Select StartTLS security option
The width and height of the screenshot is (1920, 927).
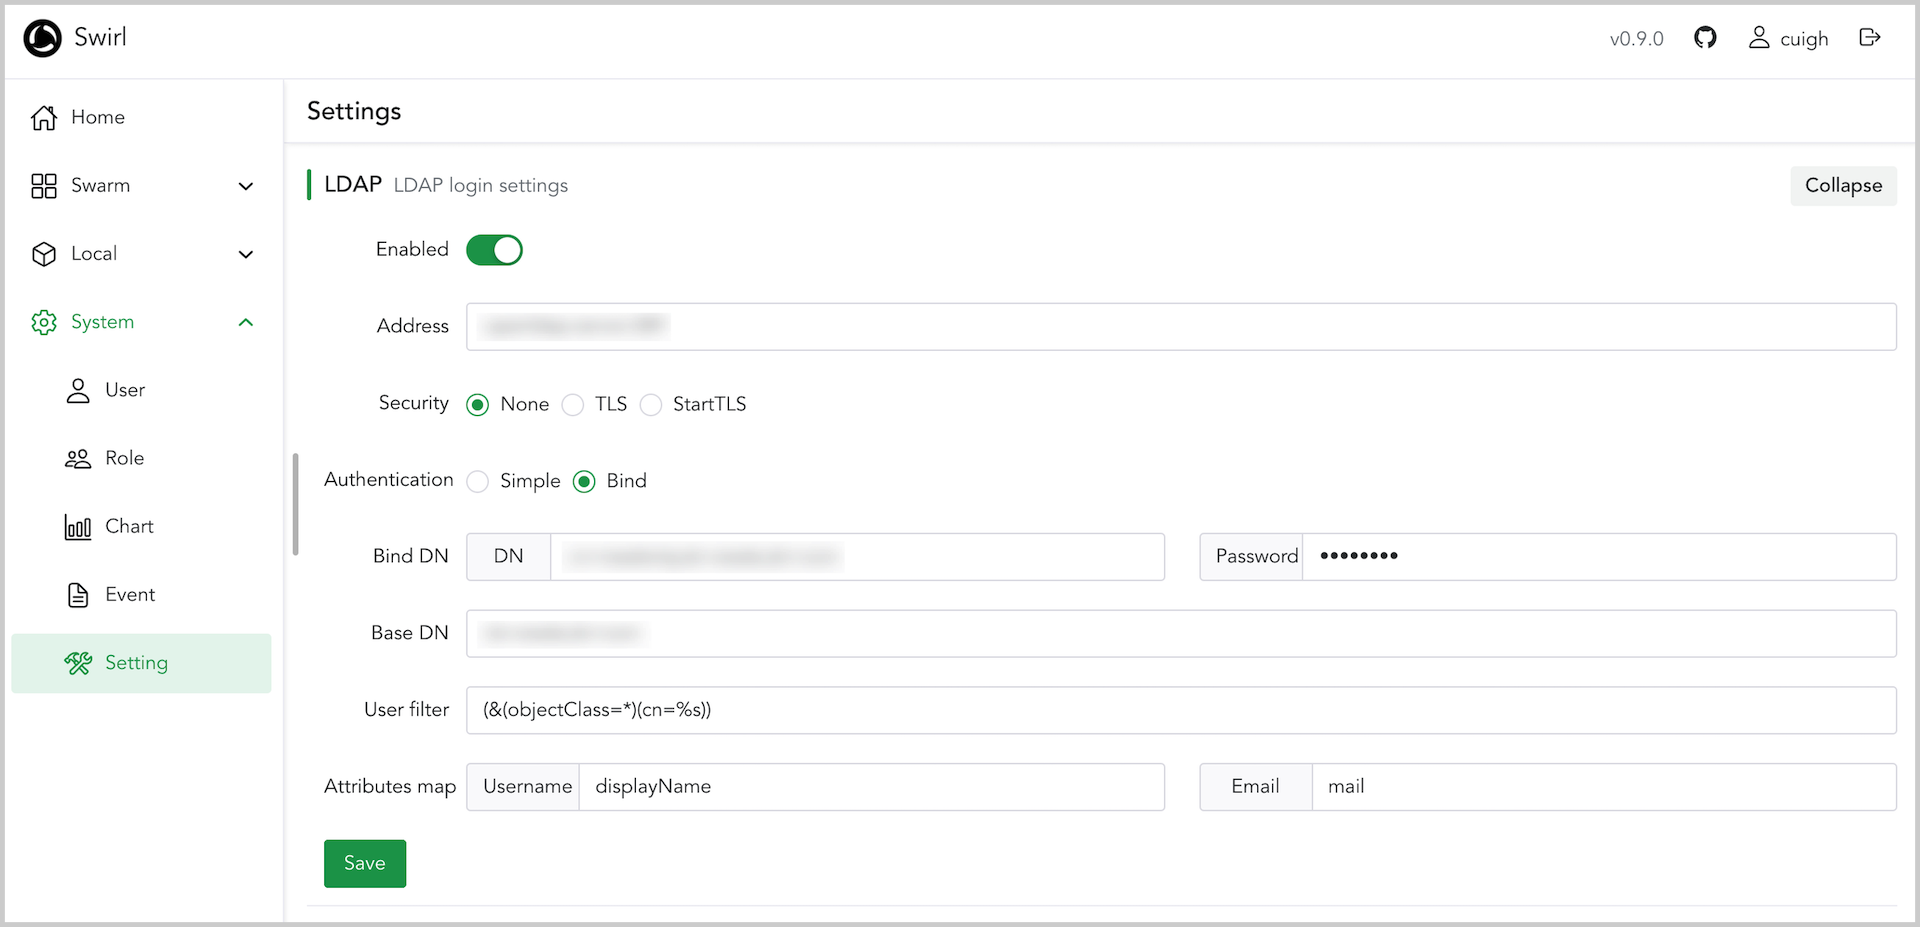point(651,405)
